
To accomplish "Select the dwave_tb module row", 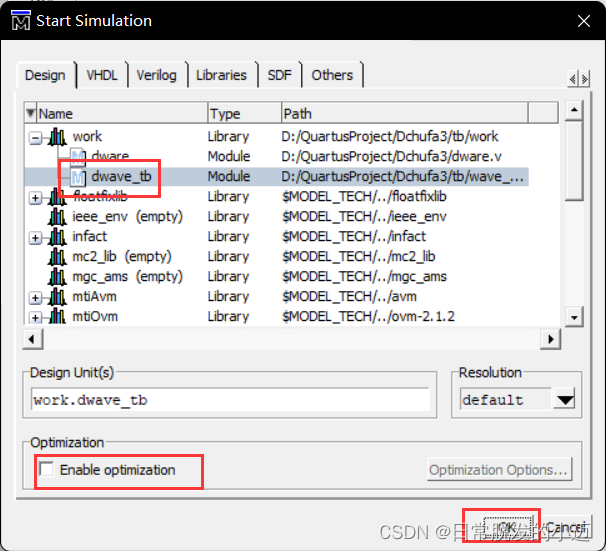I will (x=276, y=177).
